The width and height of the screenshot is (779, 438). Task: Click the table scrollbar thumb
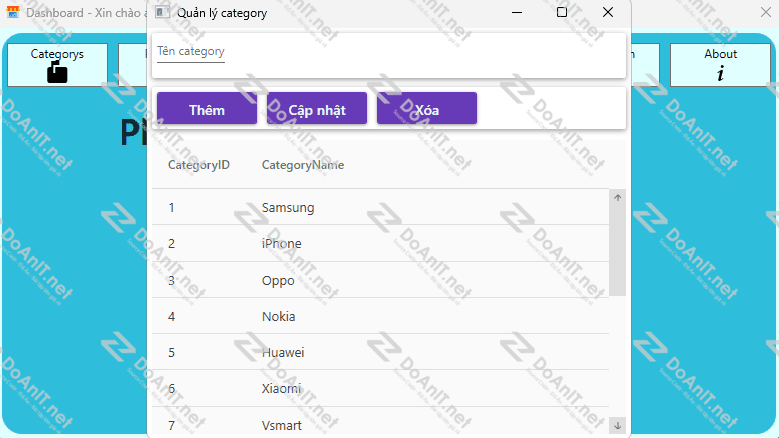pyautogui.click(x=618, y=251)
